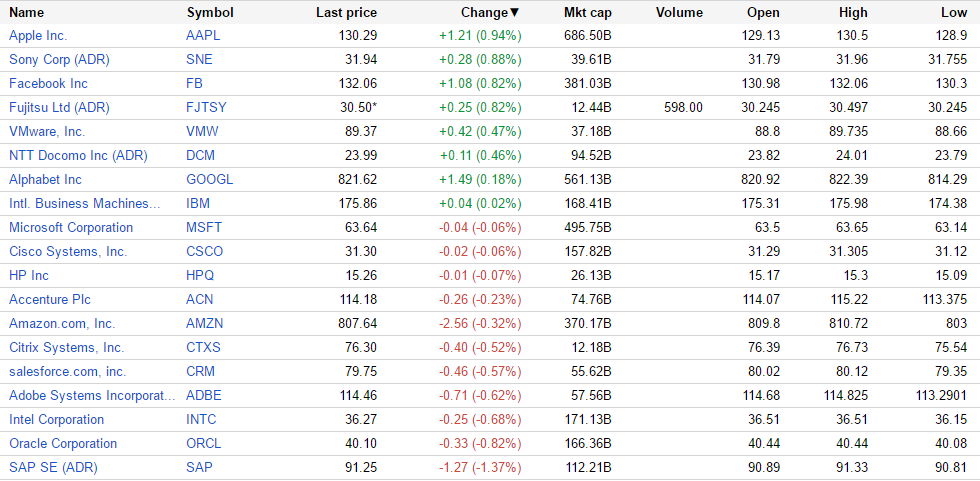Open Microsoft Corporation company link
This screenshot has height=481, width=980.
coord(71,228)
